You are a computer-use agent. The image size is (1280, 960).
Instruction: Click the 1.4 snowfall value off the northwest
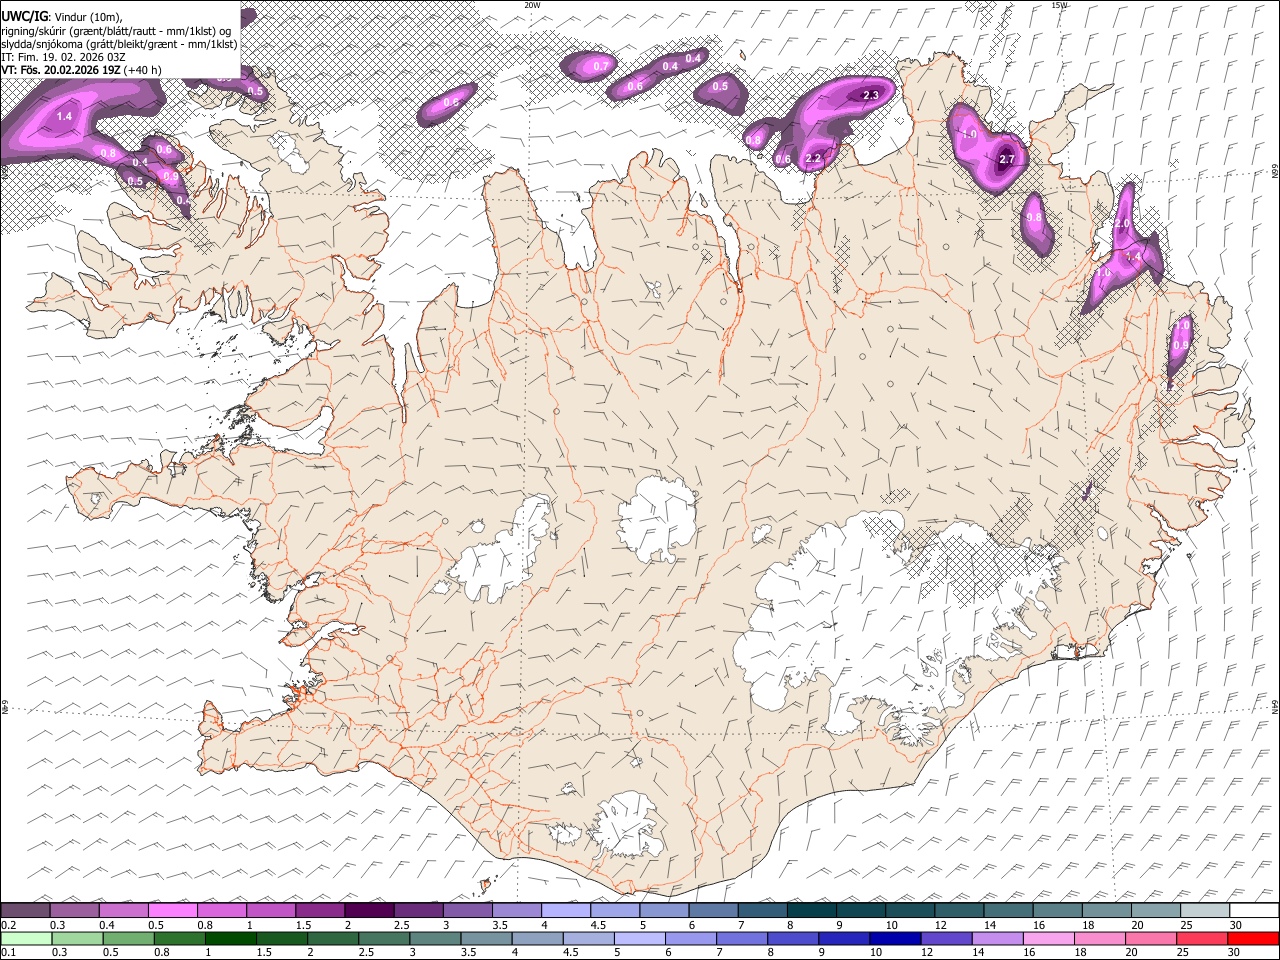pyautogui.click(x=64, y=117)
